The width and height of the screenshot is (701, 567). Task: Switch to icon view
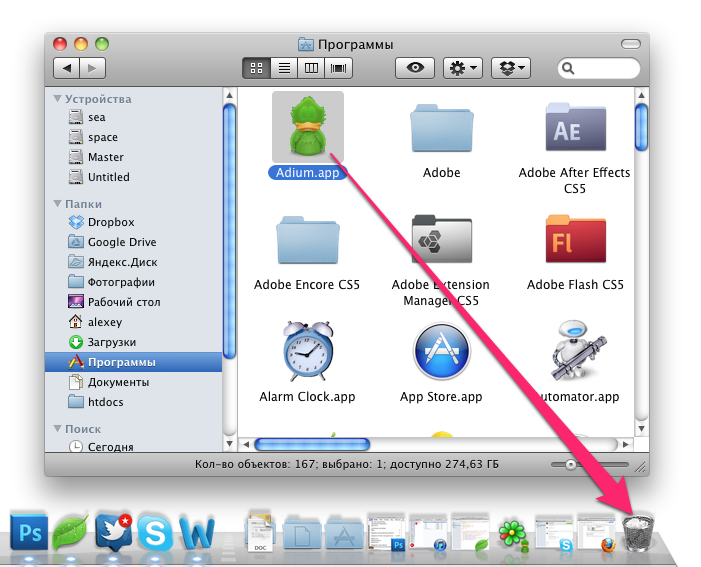pos(257,68)
